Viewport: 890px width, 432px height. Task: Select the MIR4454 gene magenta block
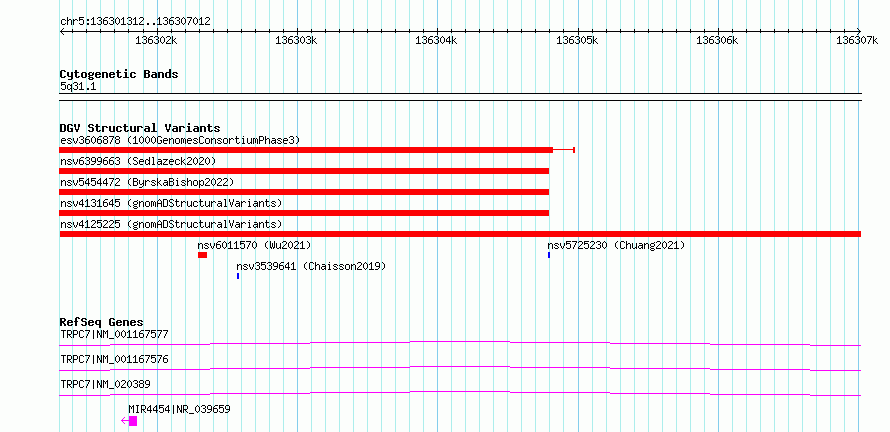click(133, 421)
